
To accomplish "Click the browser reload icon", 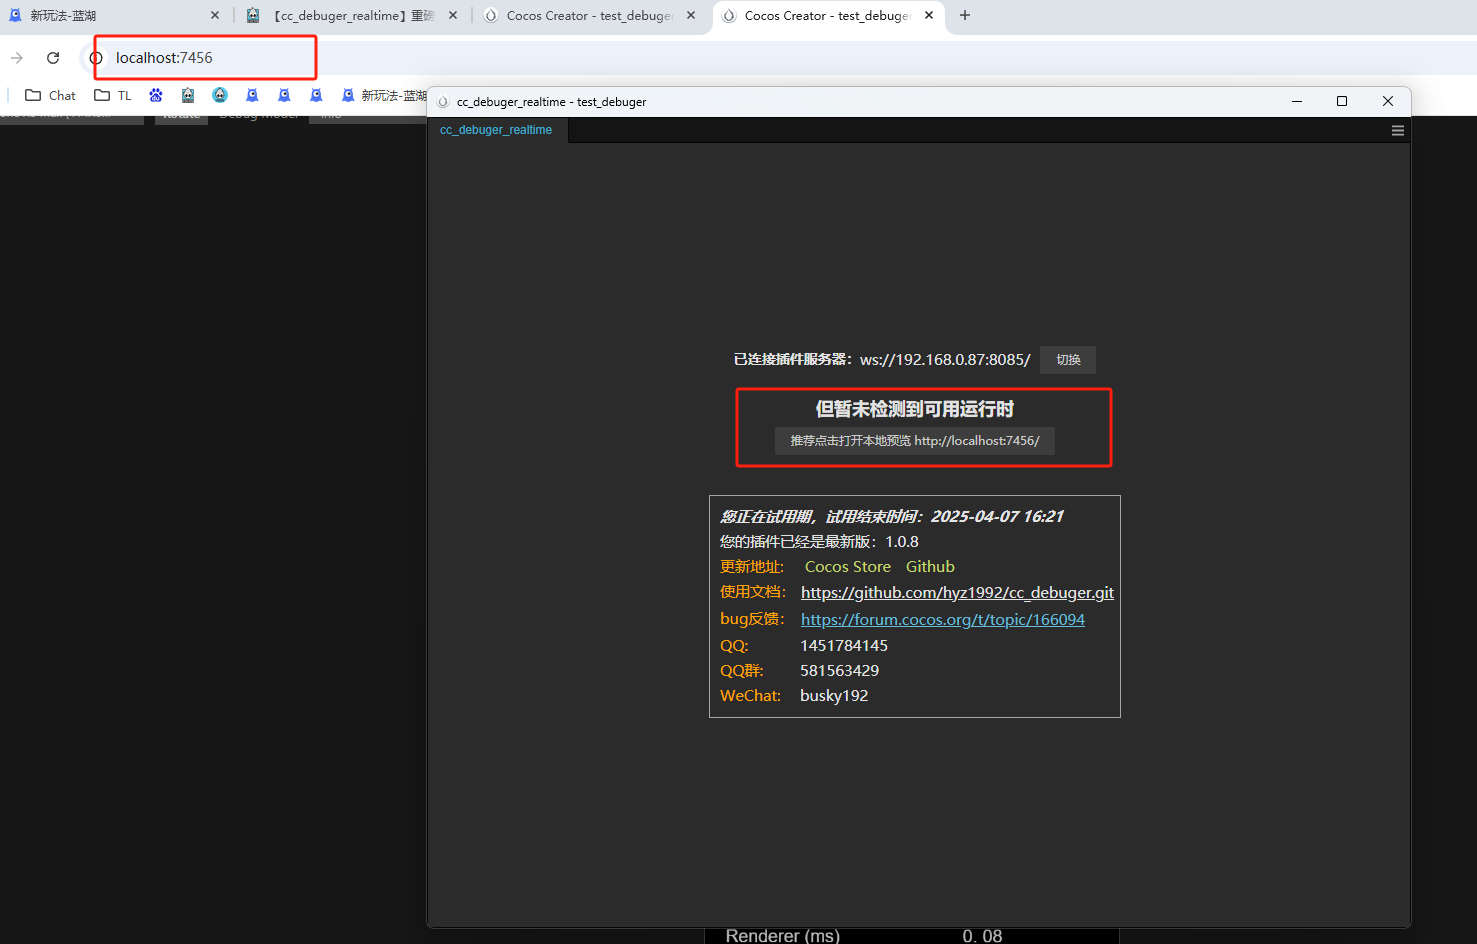I will [x=52, y=57].
